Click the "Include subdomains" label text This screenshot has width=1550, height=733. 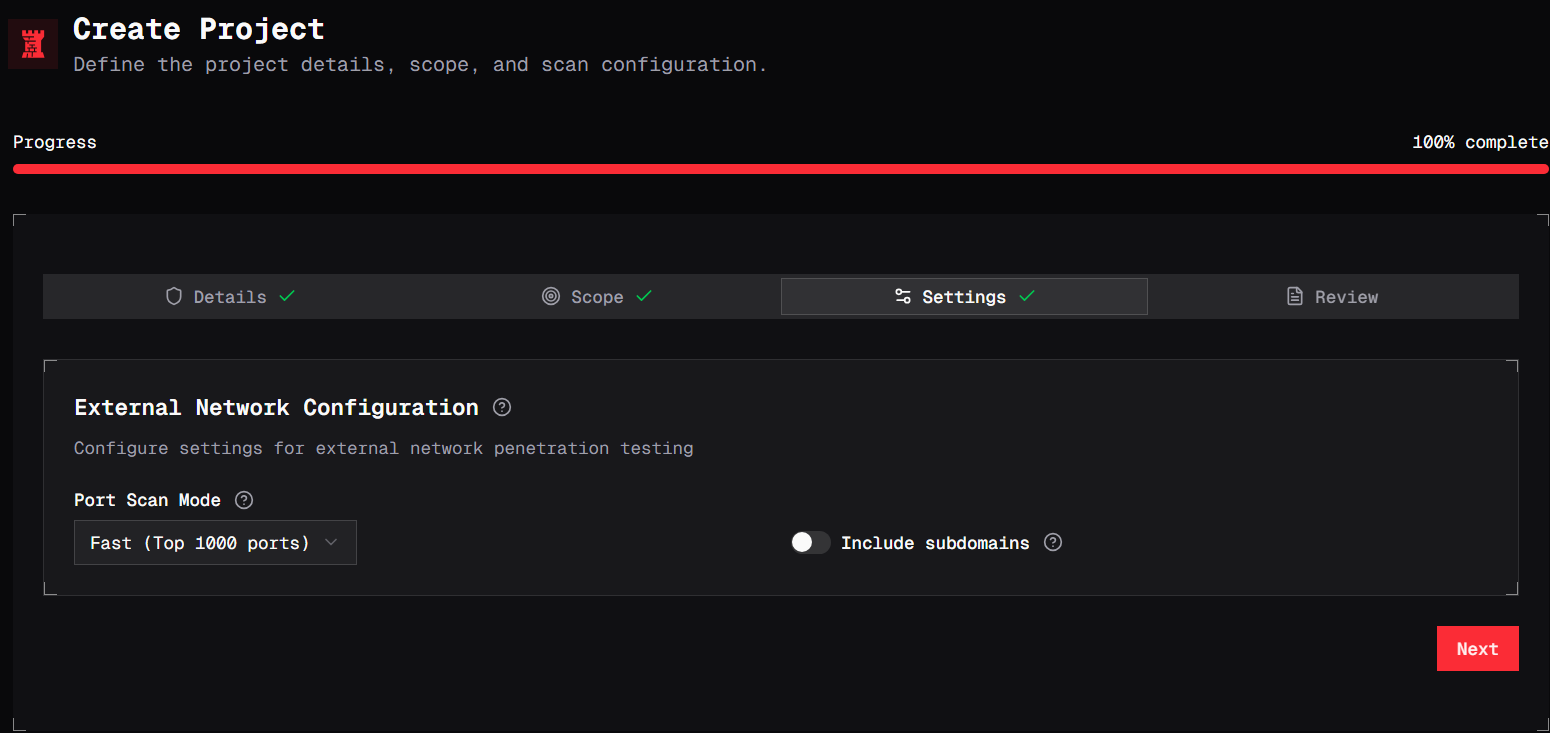click(935, 543)
